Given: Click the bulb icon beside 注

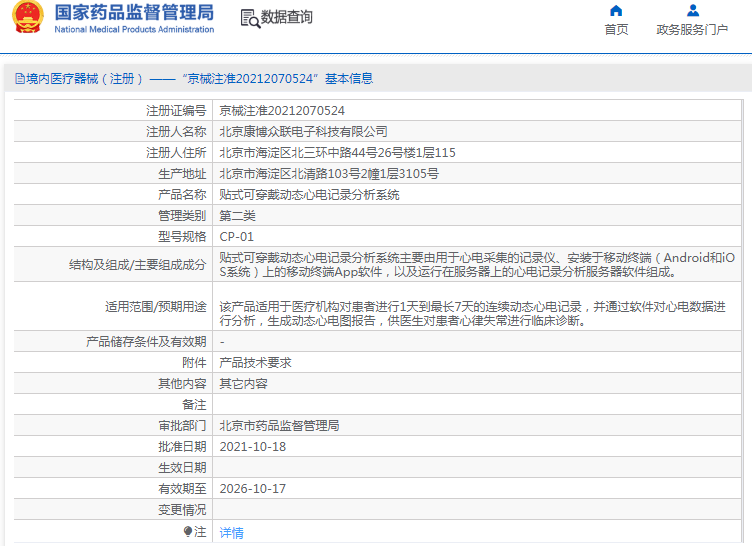Looking at the screenshot, I should point(188,531).
